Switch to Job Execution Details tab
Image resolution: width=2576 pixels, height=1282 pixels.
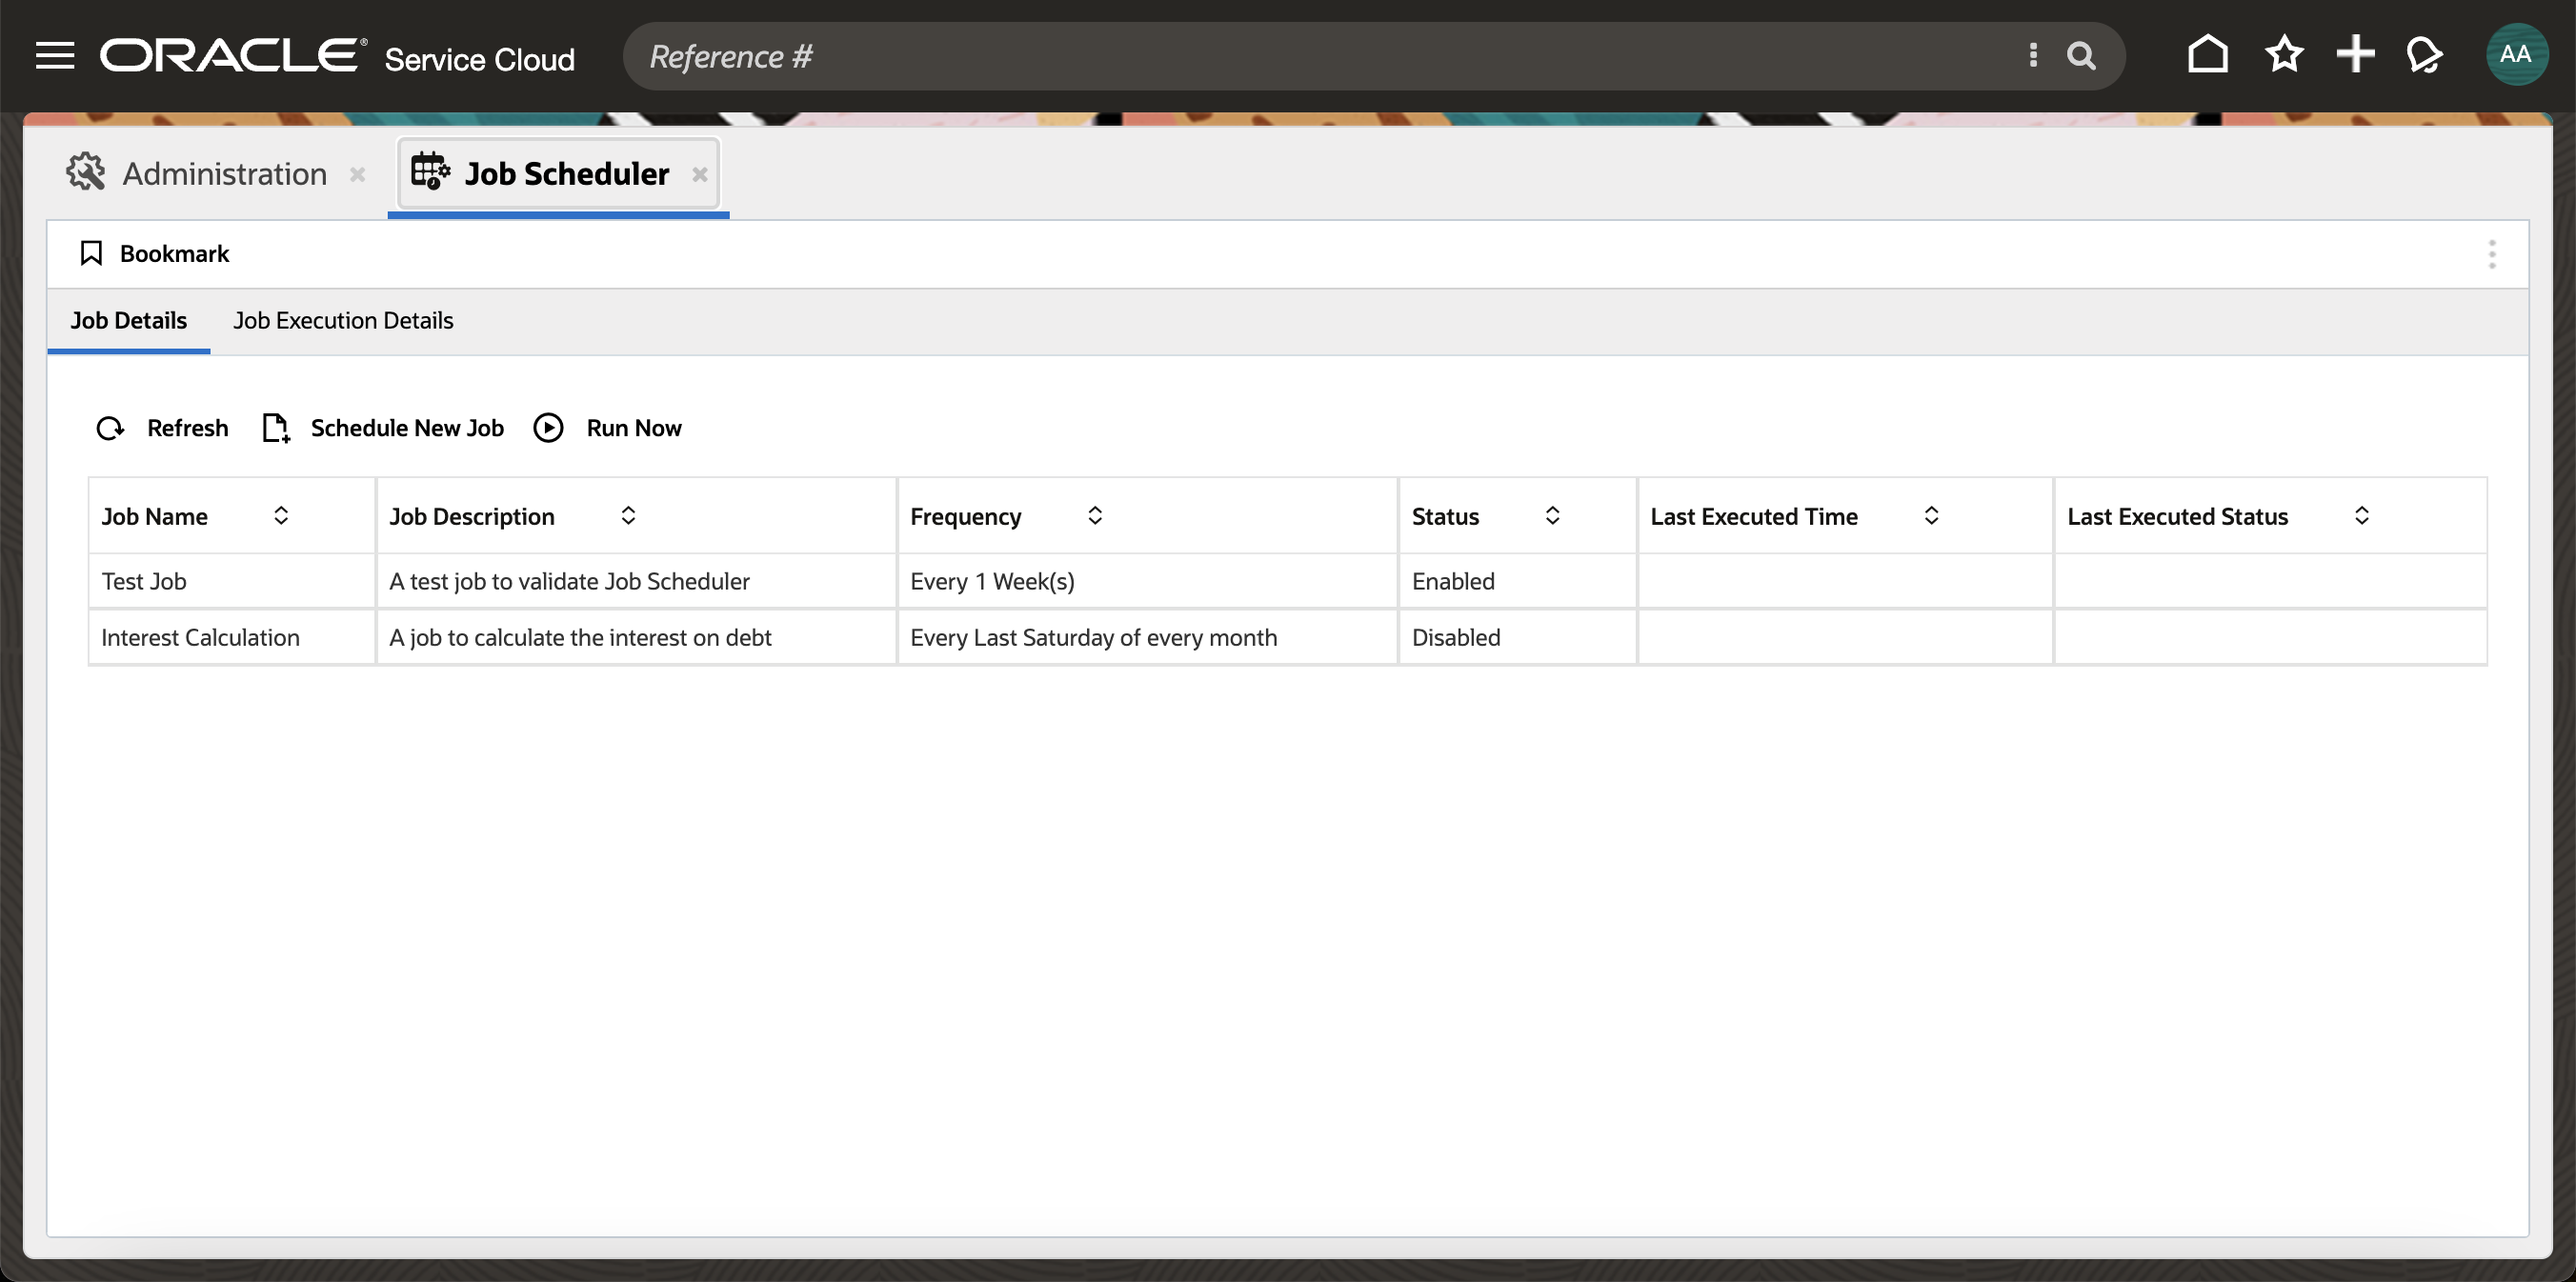tap(343, 321)
